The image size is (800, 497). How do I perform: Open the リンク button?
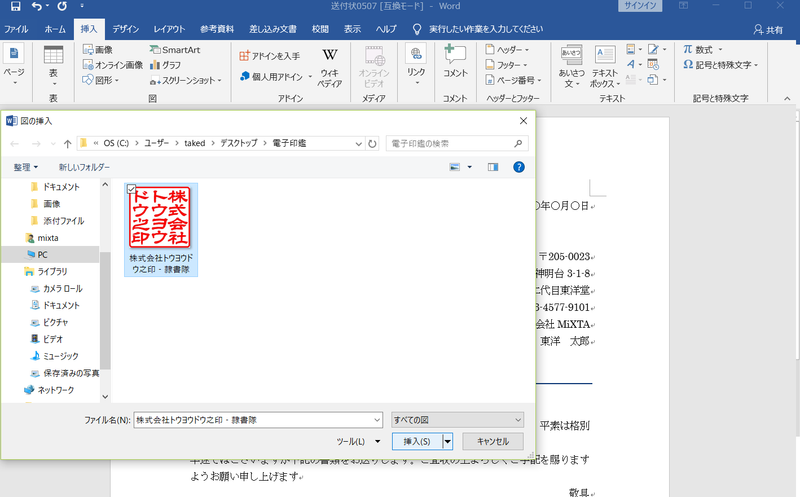click(x=416, y=65)
